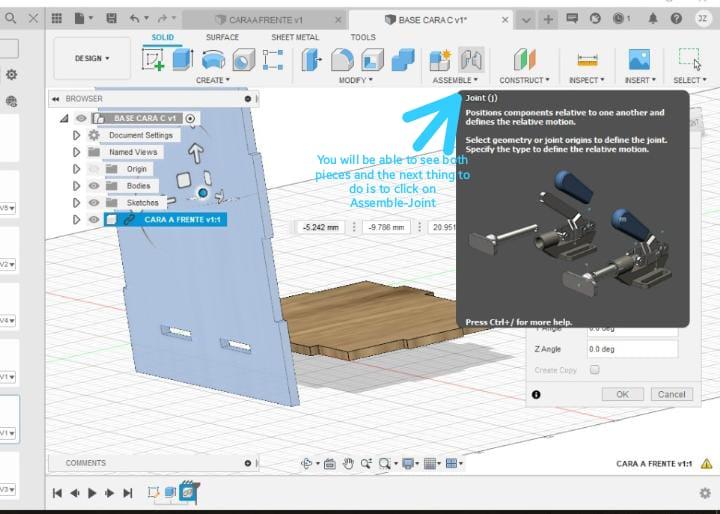Jump to timeline start
Screen dimensions: 720x514
click(57, 493)
